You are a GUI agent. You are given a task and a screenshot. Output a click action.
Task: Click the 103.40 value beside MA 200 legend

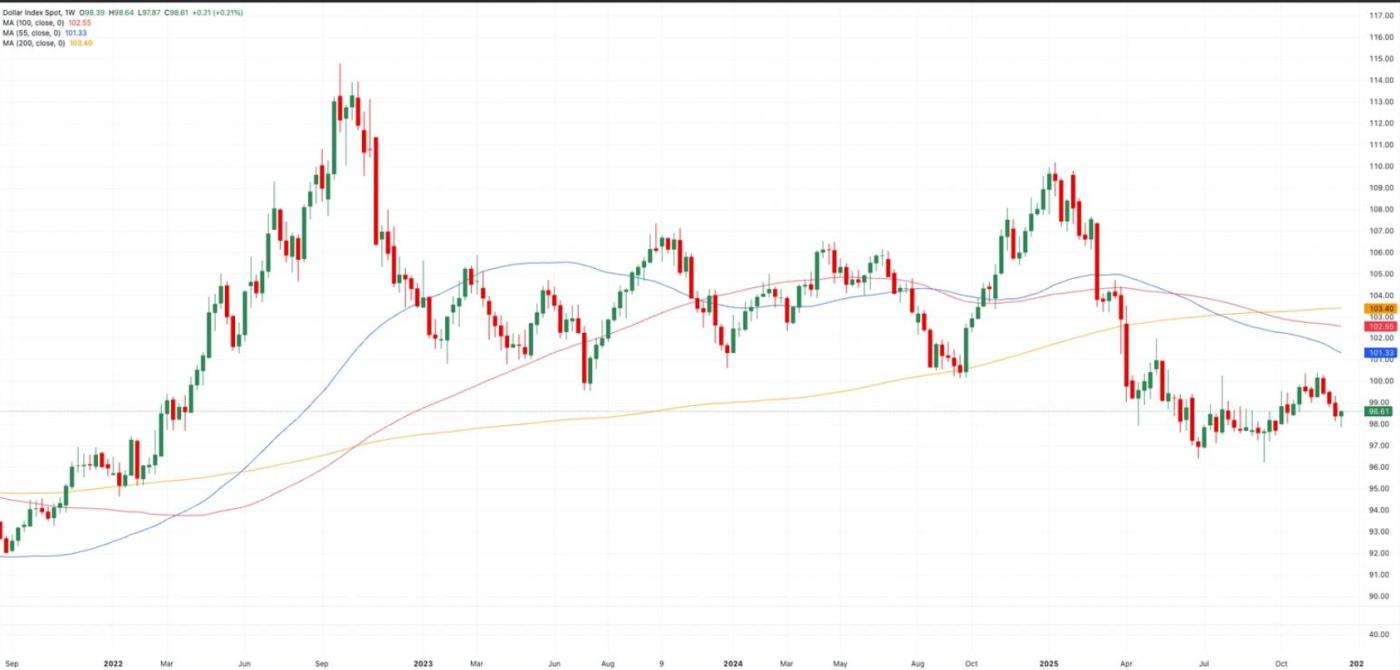click(x=81, y=43)
